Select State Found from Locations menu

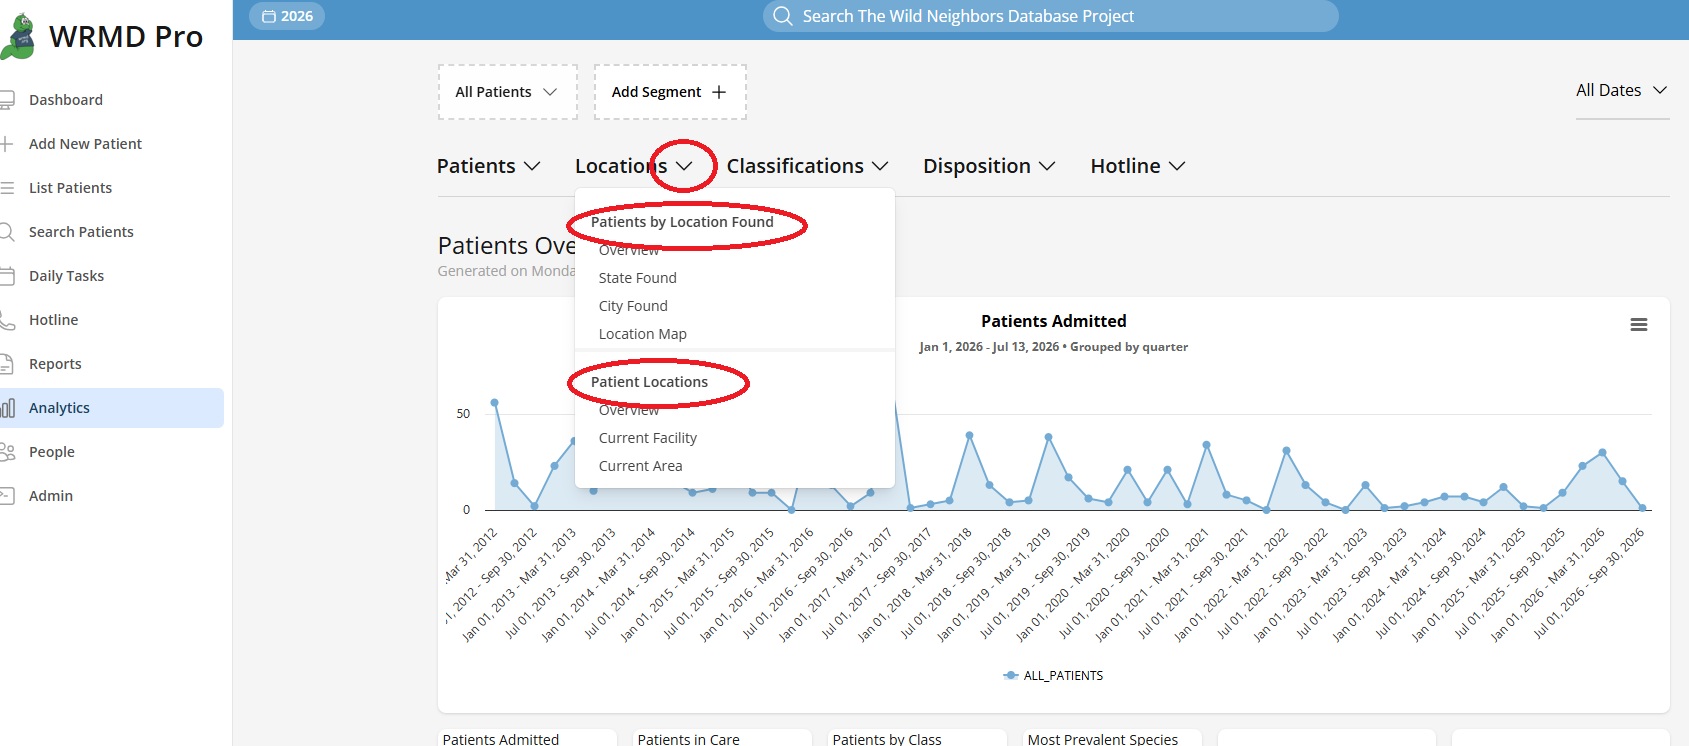pyautogui.click(x=638, y=278)
